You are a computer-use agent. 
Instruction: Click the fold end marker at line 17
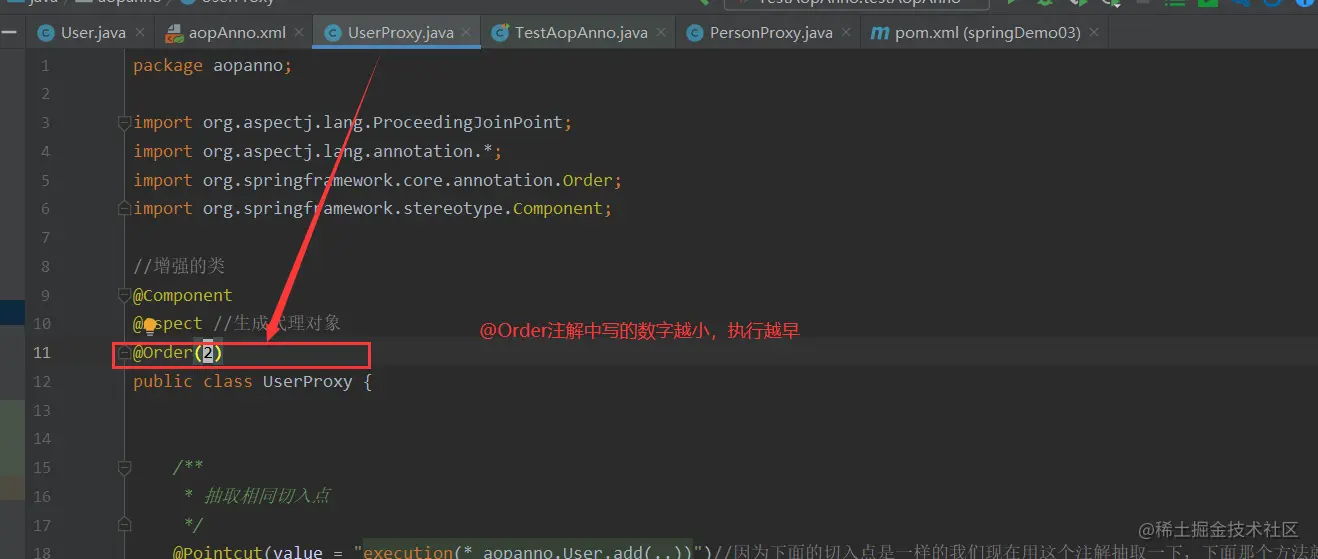coord(124,525)
